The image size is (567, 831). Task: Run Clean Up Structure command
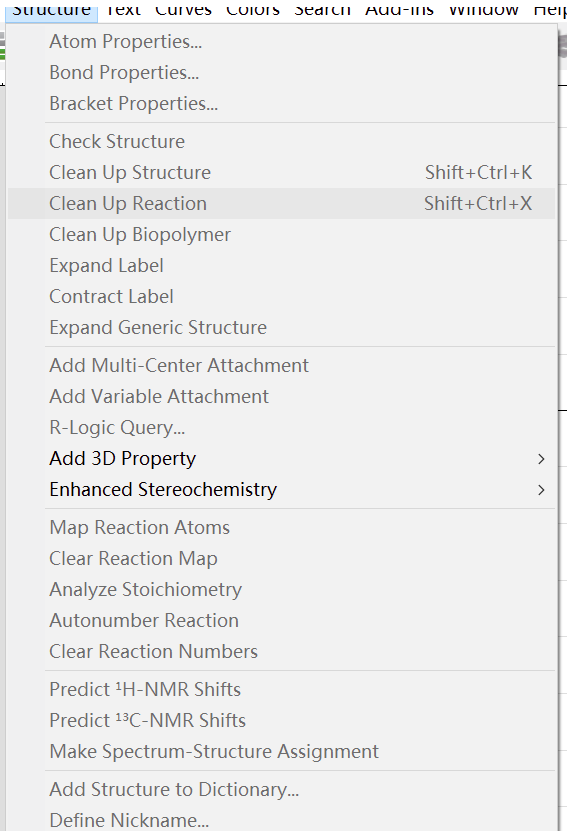[x=281, y=172]
